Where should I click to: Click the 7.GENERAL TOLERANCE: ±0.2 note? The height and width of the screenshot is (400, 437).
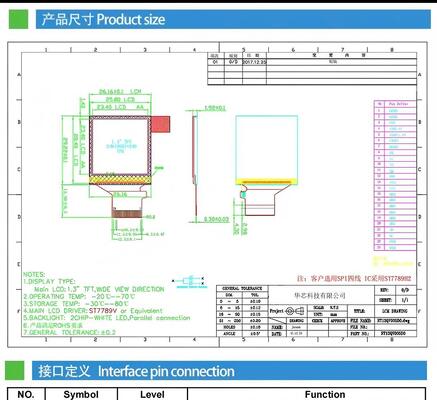coord(69,332)
